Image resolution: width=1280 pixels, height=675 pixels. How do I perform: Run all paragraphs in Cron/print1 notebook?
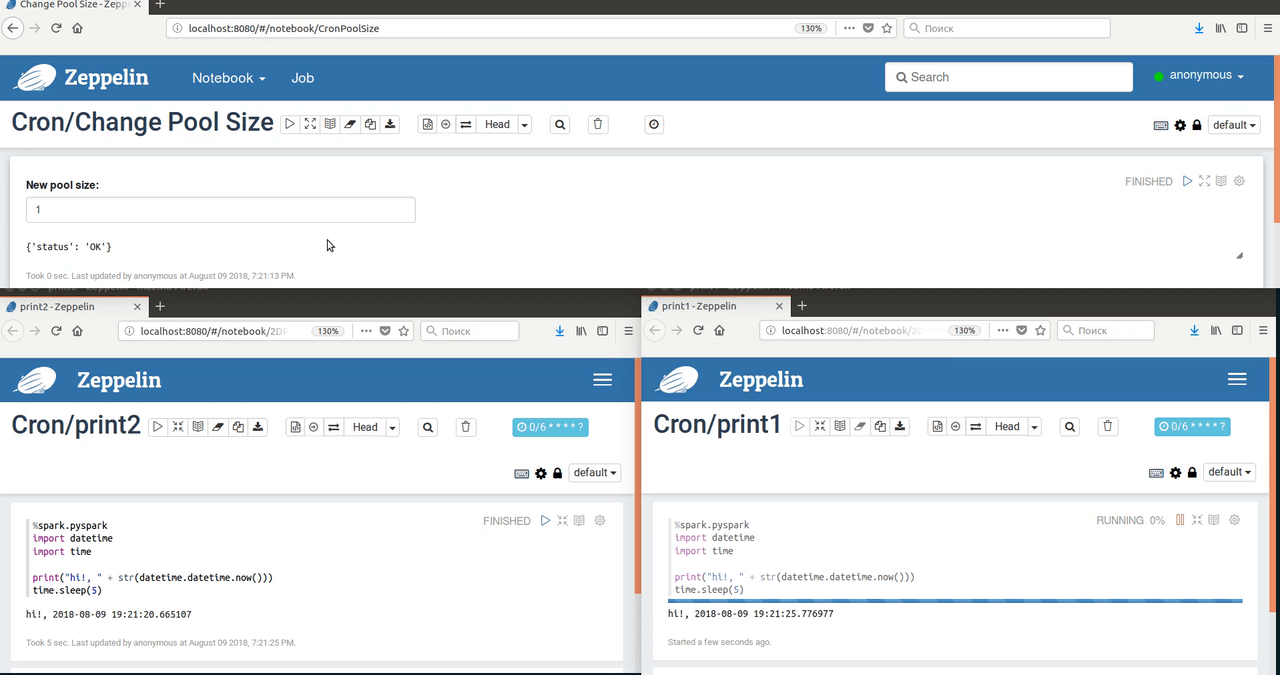click(x=800, y=426)
